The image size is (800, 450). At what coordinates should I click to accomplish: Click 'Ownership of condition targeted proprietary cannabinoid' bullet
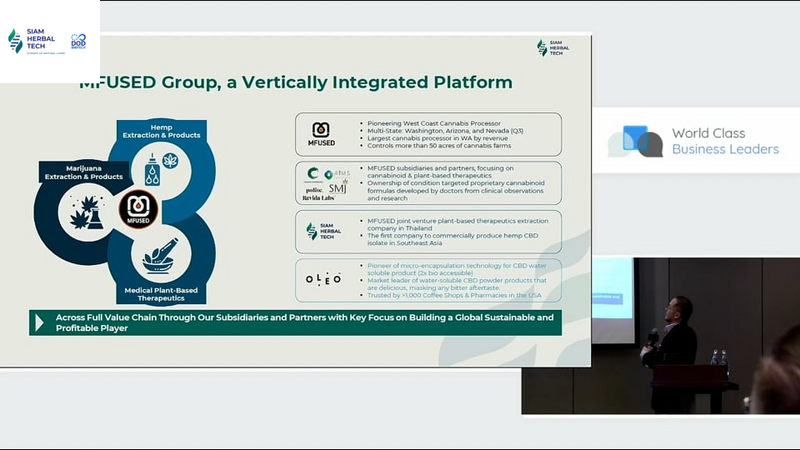[456, 190]
